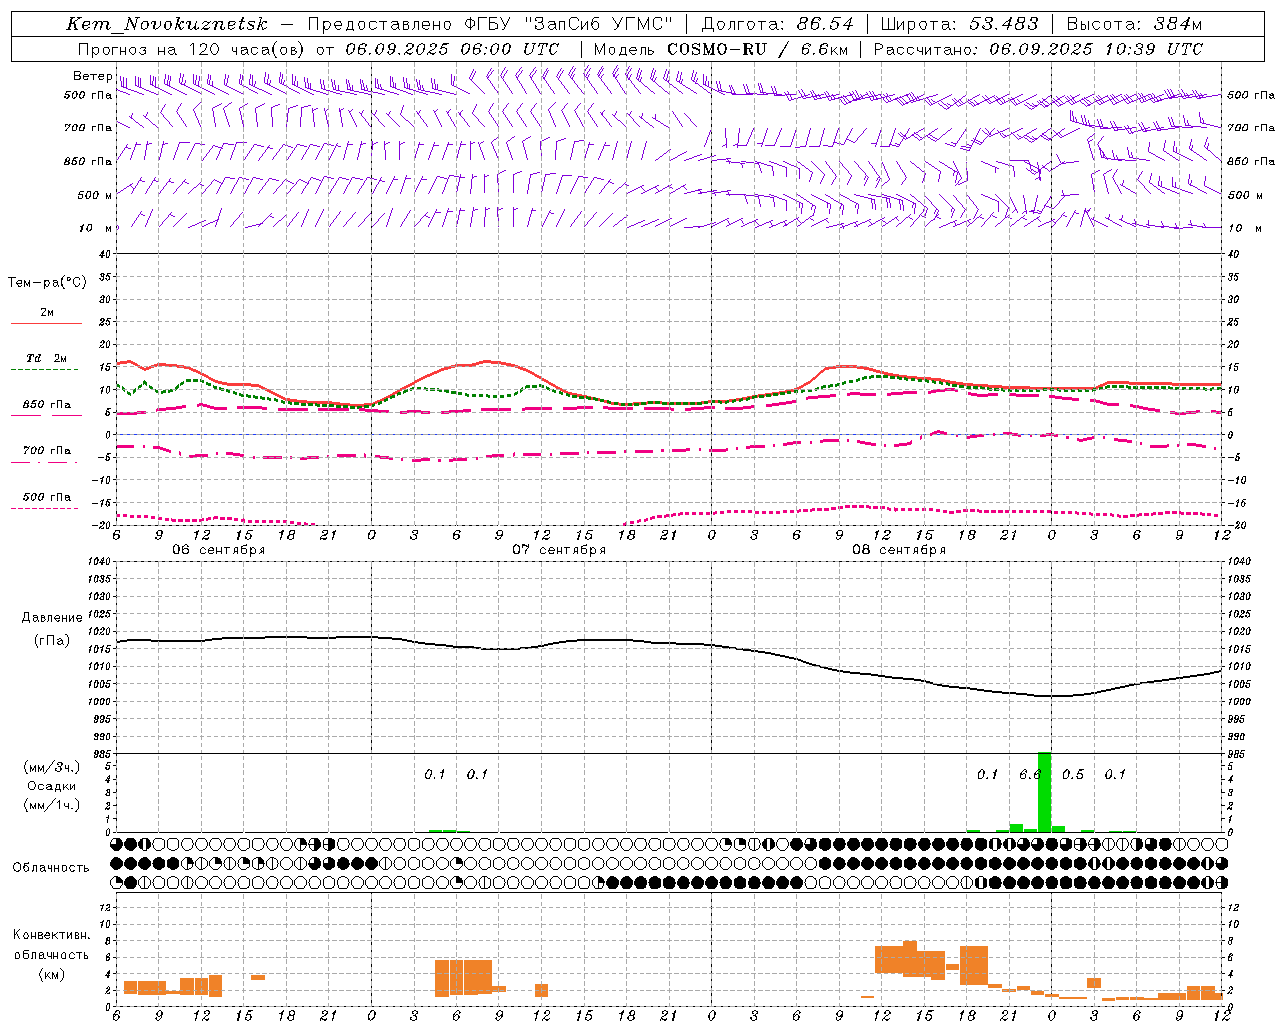This screenshot has height=1024, width=1280.
Task: Click the date label '07 сентября'
Action: [559, 550]
